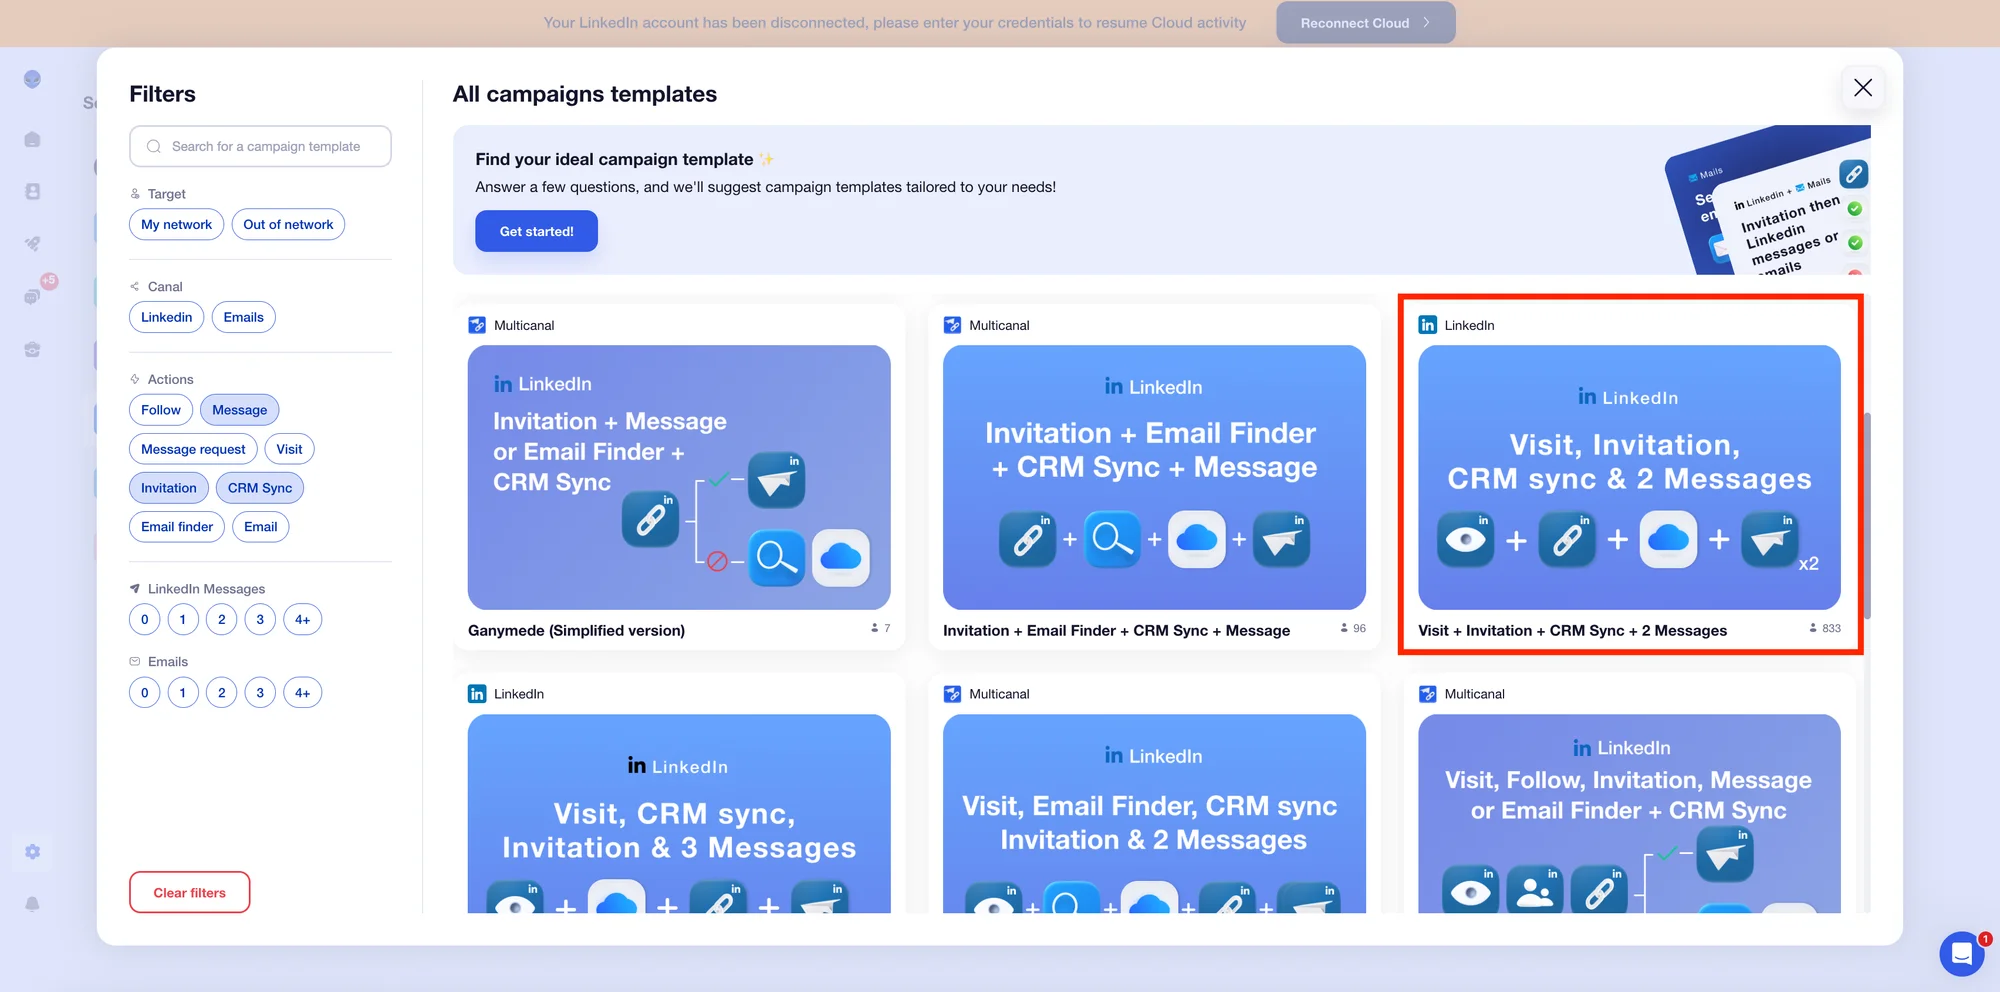Toggle the Emails canal filter
This screenshot has height=992, width=2000.
(x=243, y=317)
